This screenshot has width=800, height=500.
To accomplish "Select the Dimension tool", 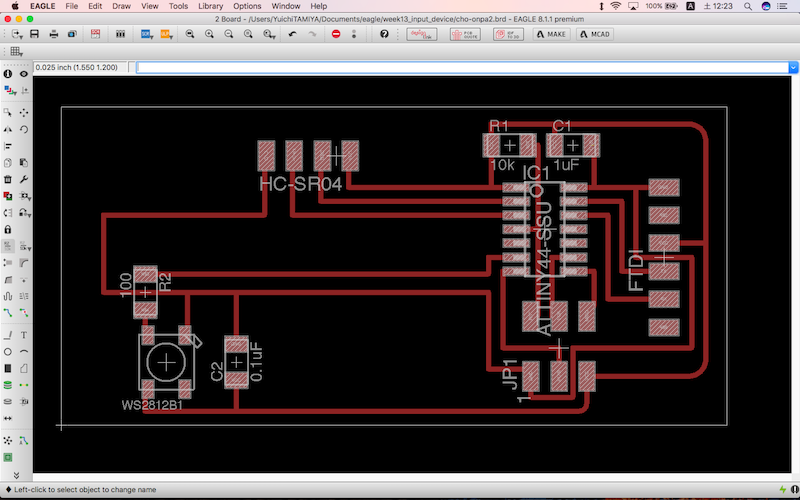I will pos(8,418).
